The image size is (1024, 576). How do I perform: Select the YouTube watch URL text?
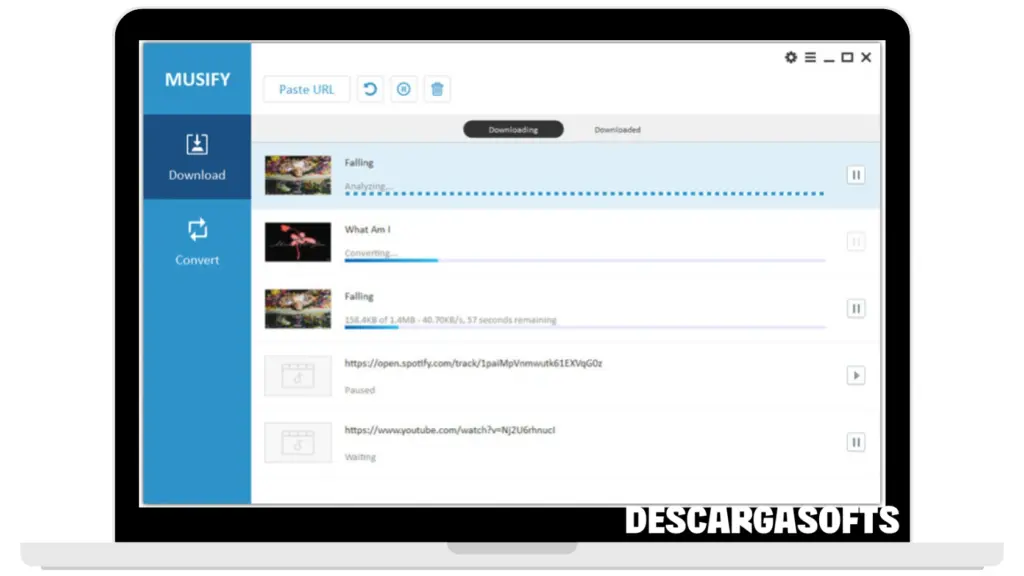[x=449, y=430]
